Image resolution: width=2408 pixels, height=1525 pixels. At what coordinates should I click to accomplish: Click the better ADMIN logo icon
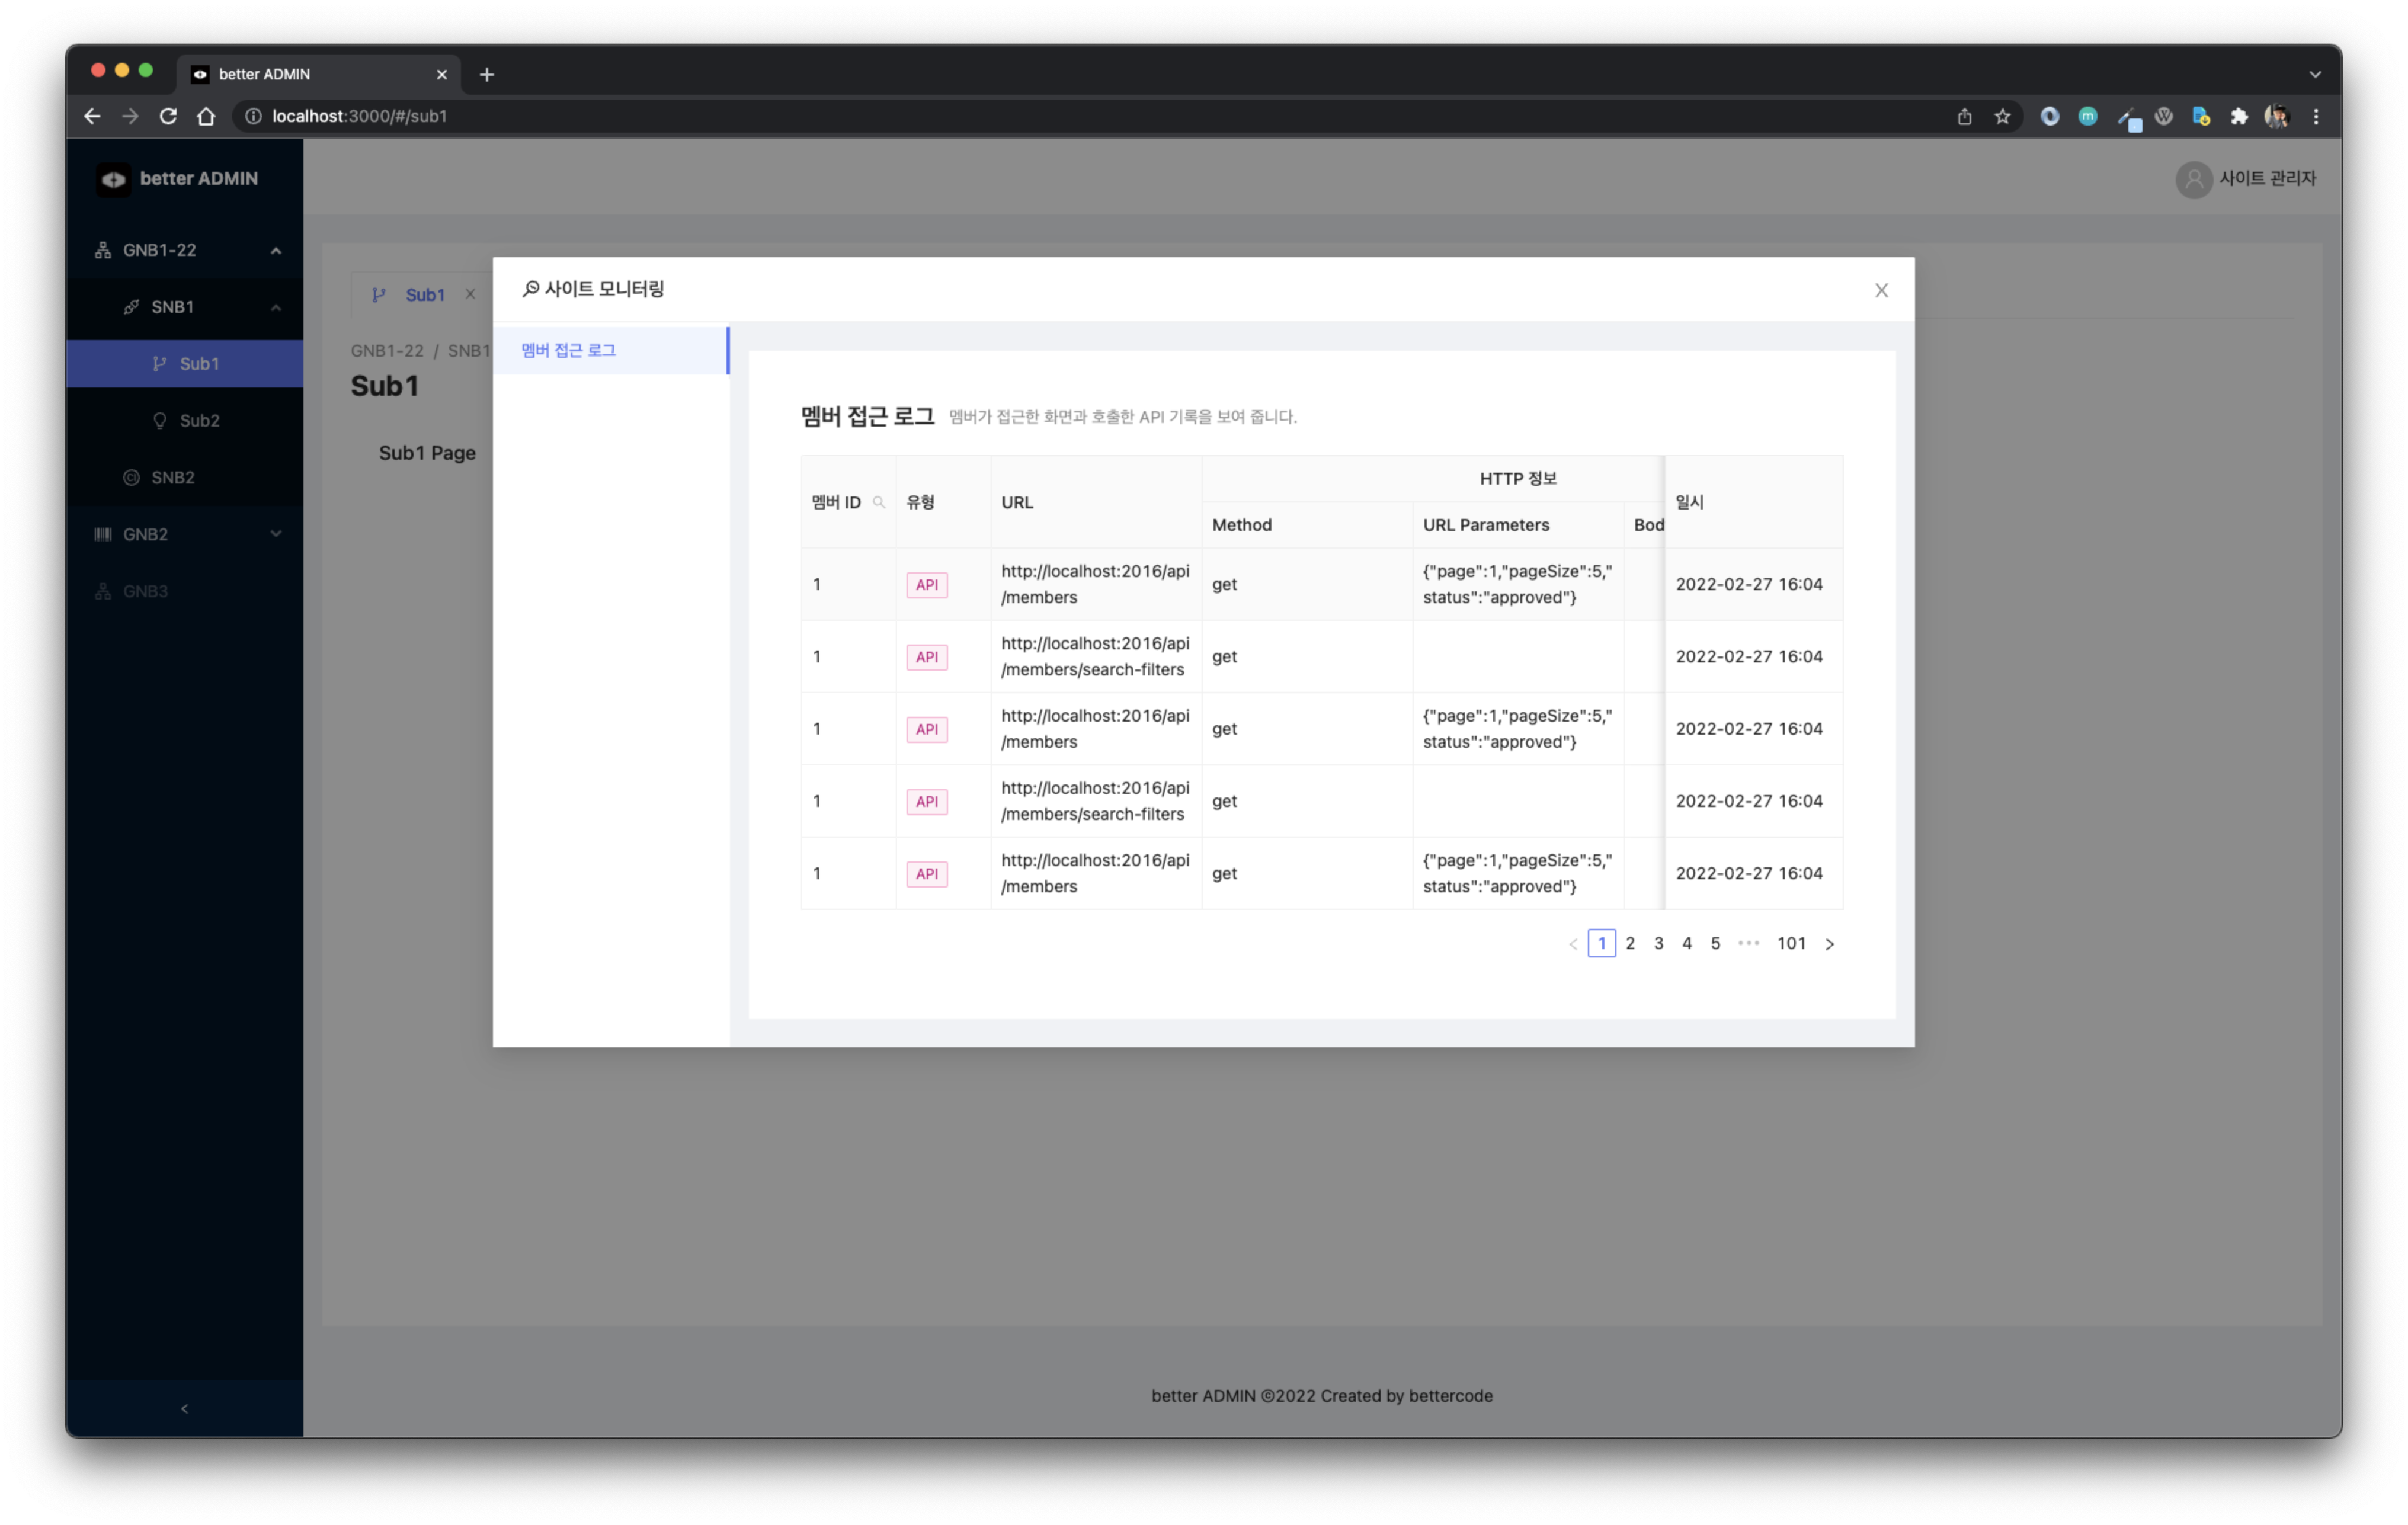(113, 179)
